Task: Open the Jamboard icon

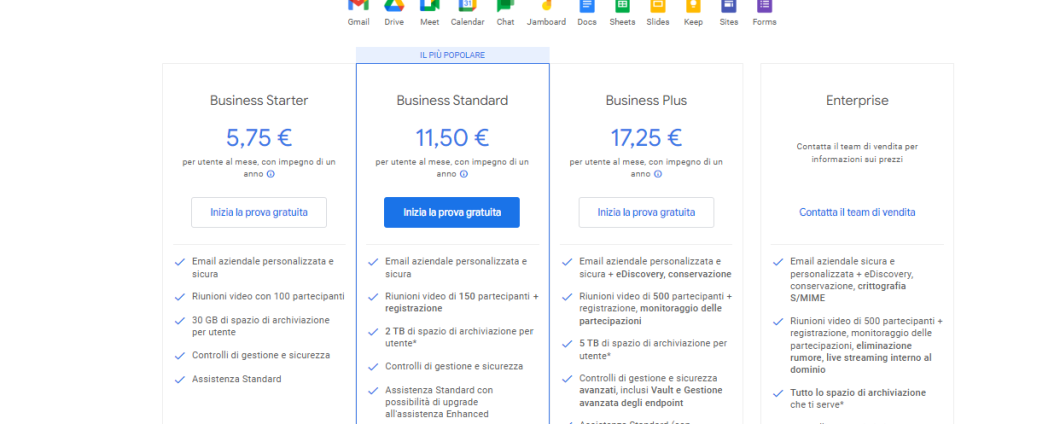Action: (546, 6)
